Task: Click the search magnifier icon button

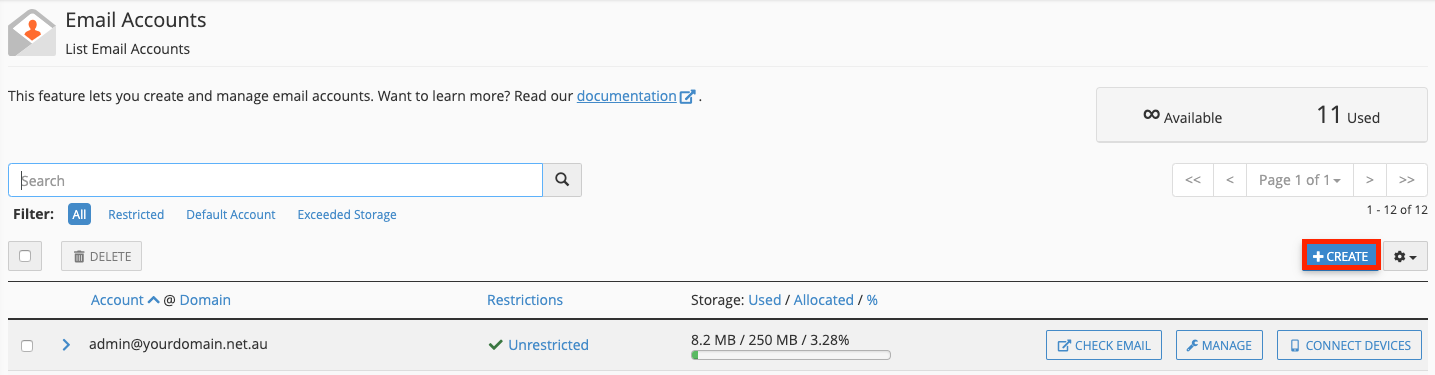Action: pos(562,180)
